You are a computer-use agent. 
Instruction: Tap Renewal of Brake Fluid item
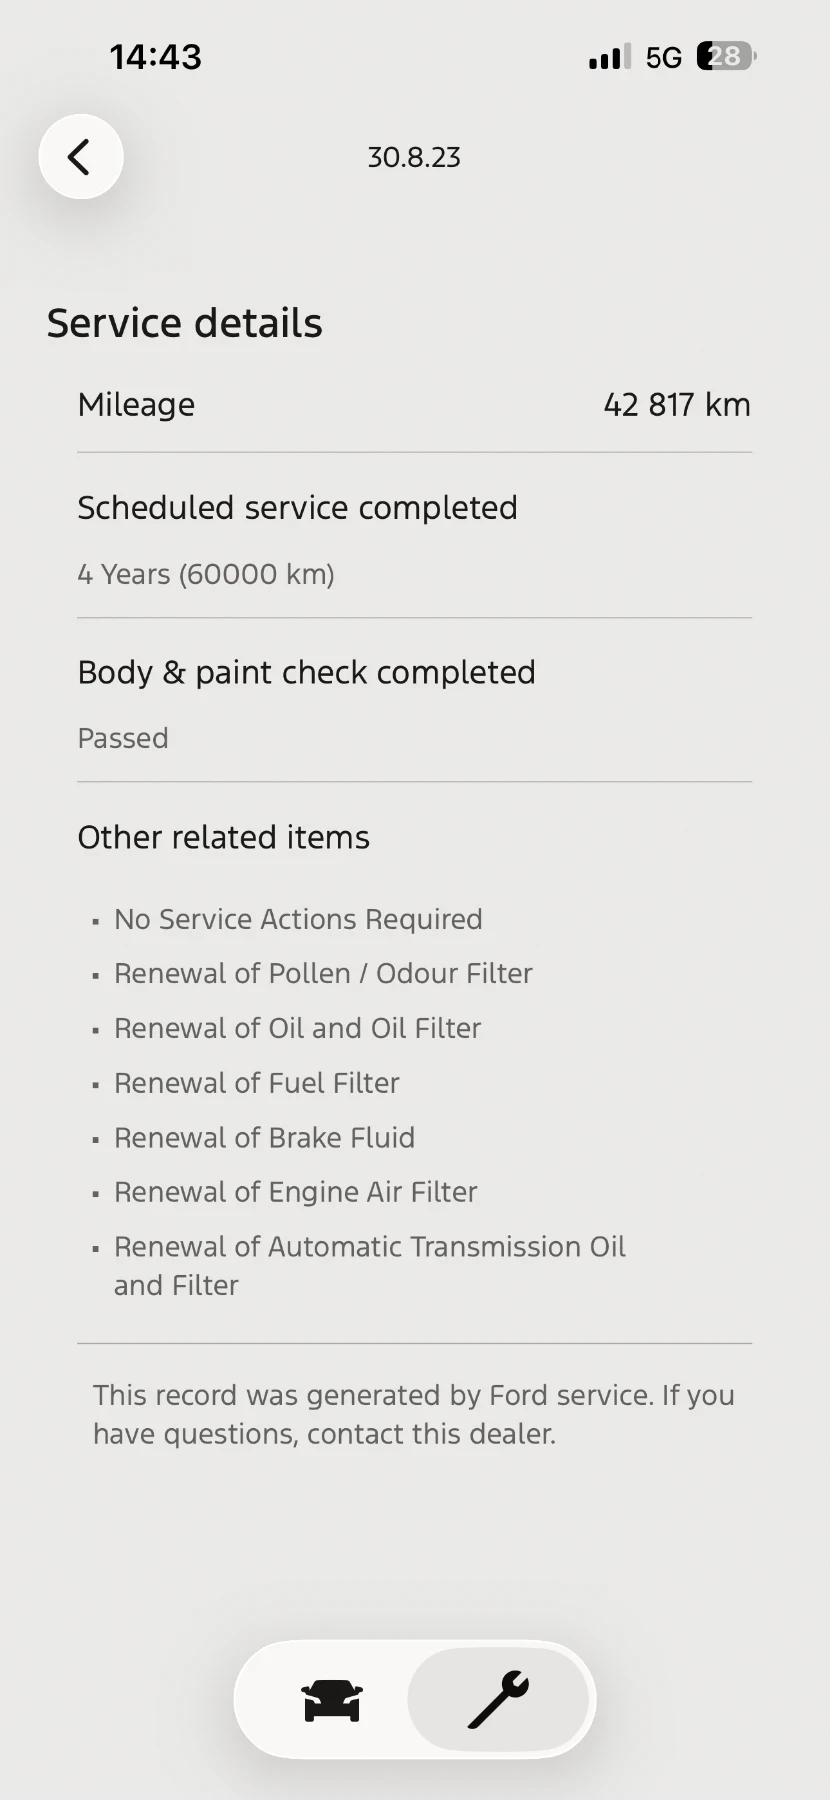(264, 1137)
